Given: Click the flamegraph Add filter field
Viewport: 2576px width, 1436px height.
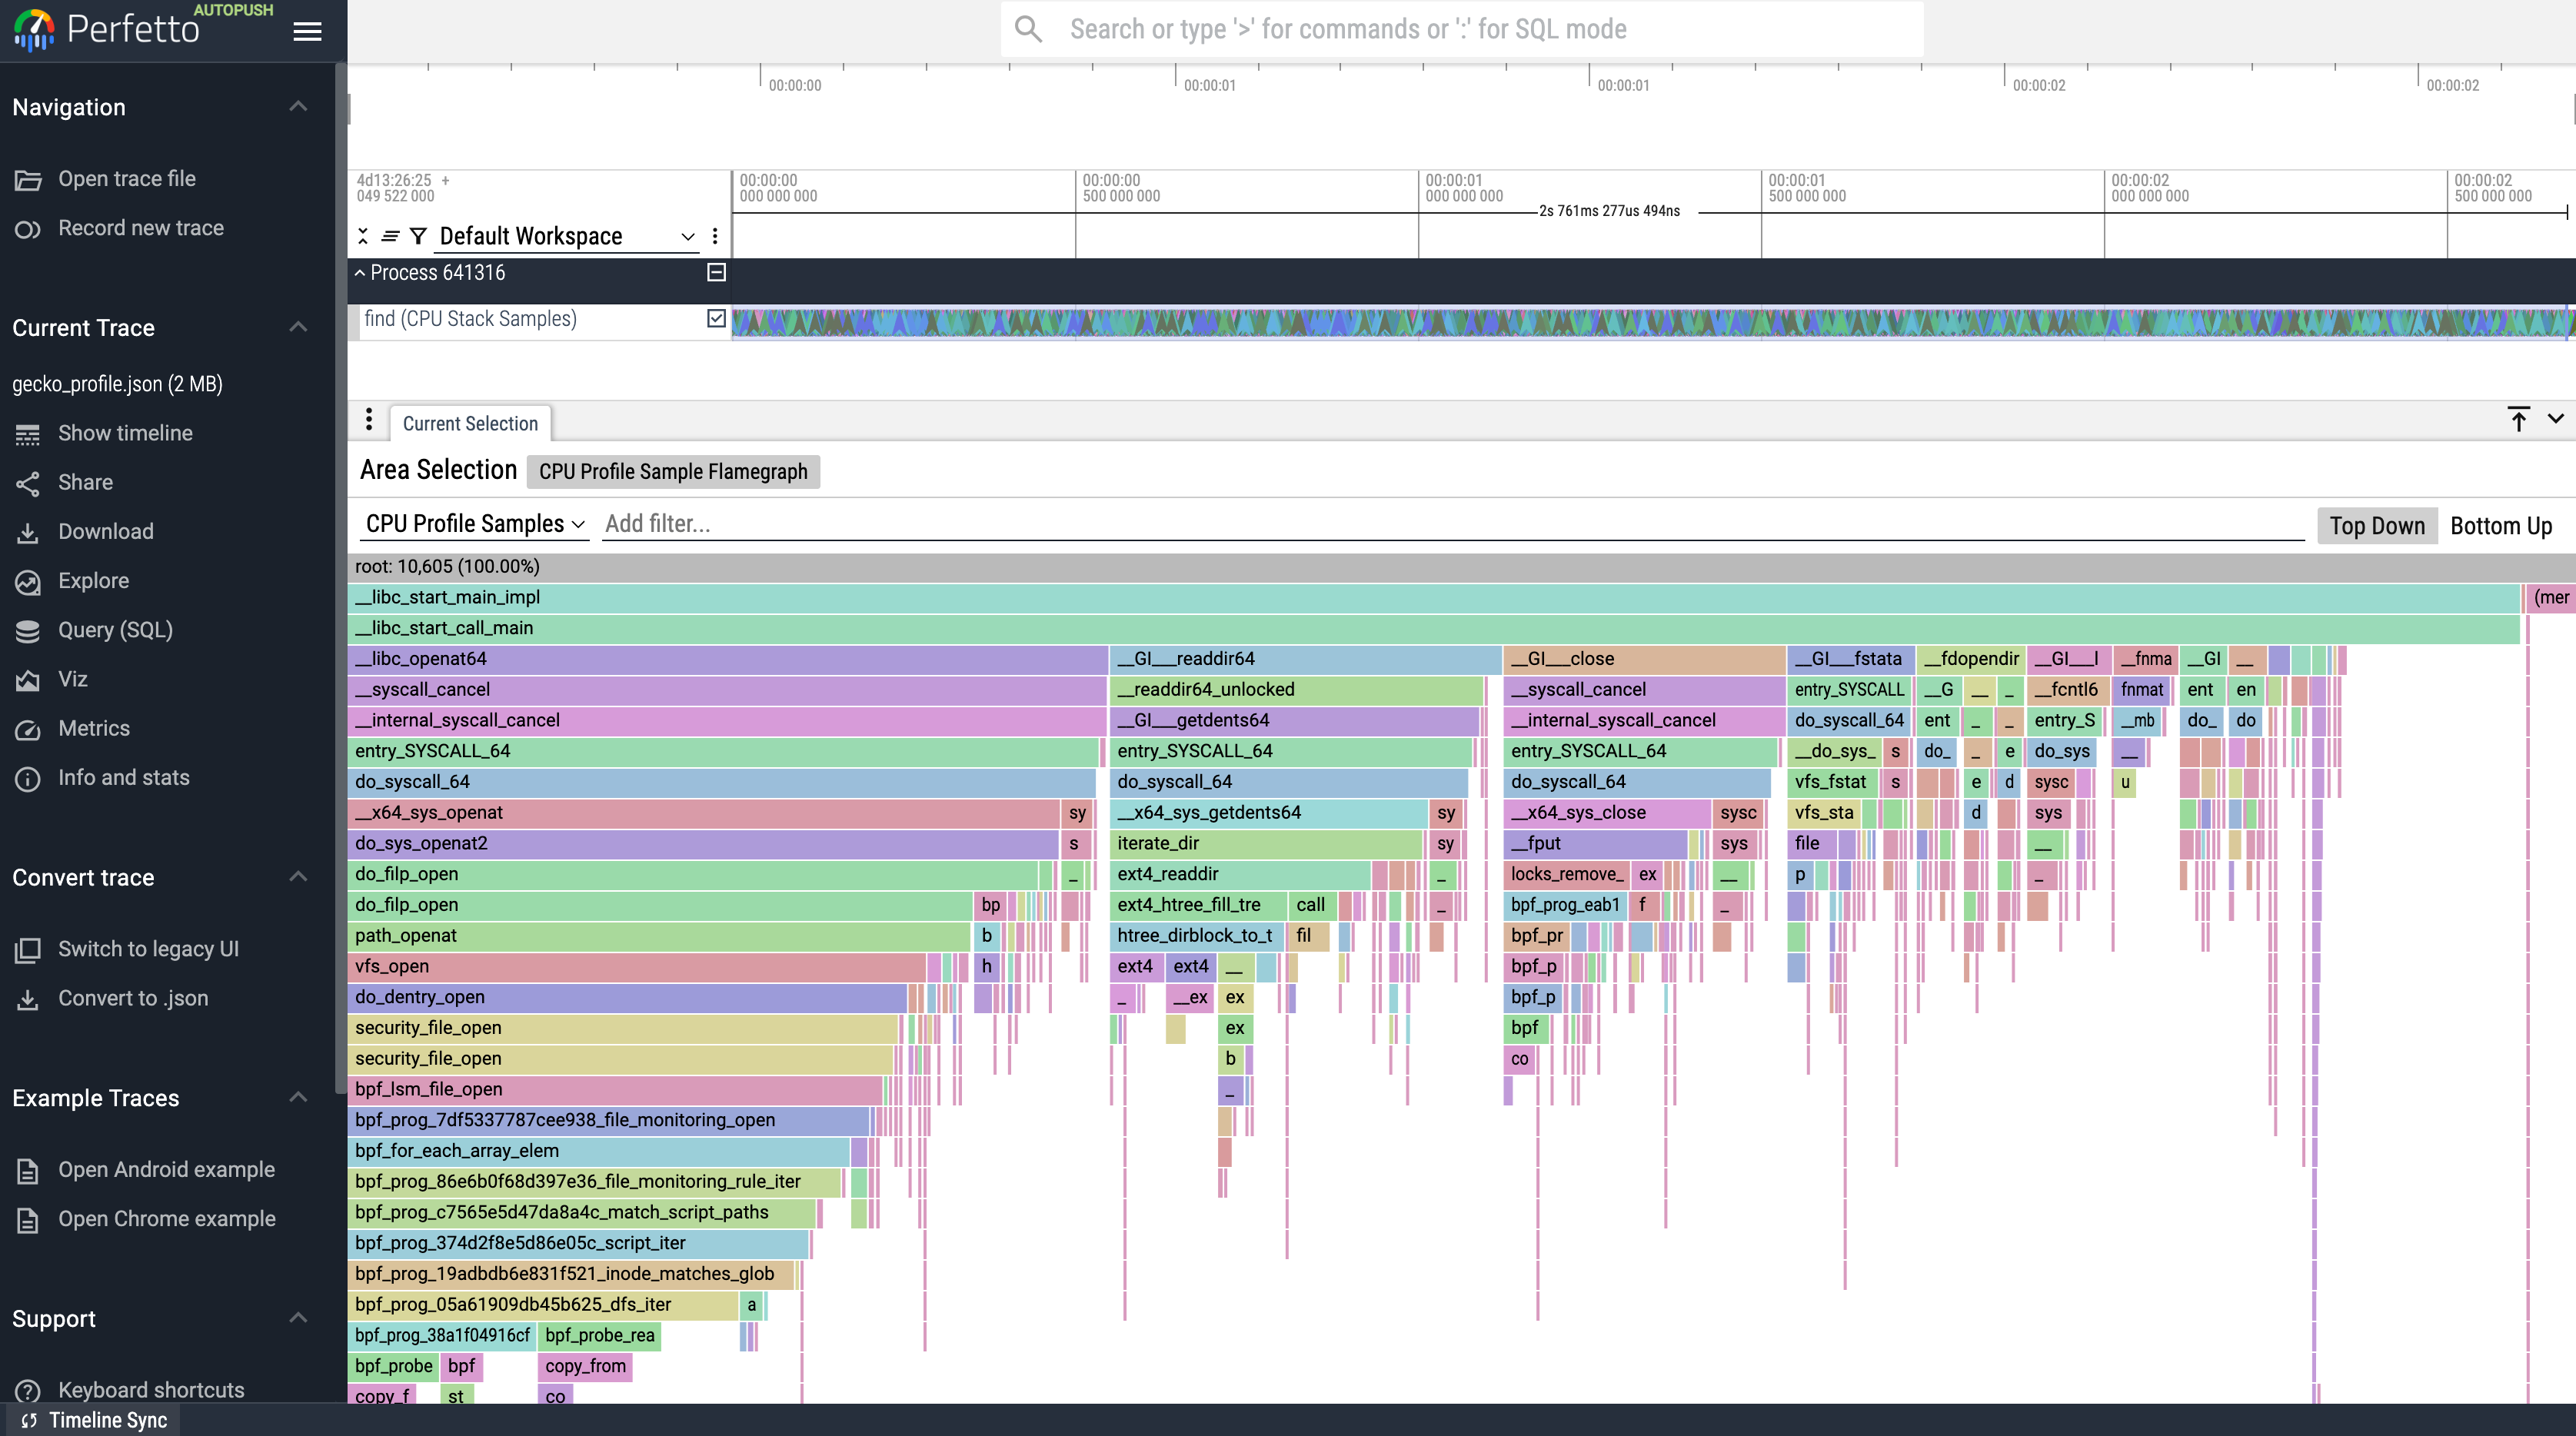Looking at the screenshot, I should click(x=1450, y=524).
